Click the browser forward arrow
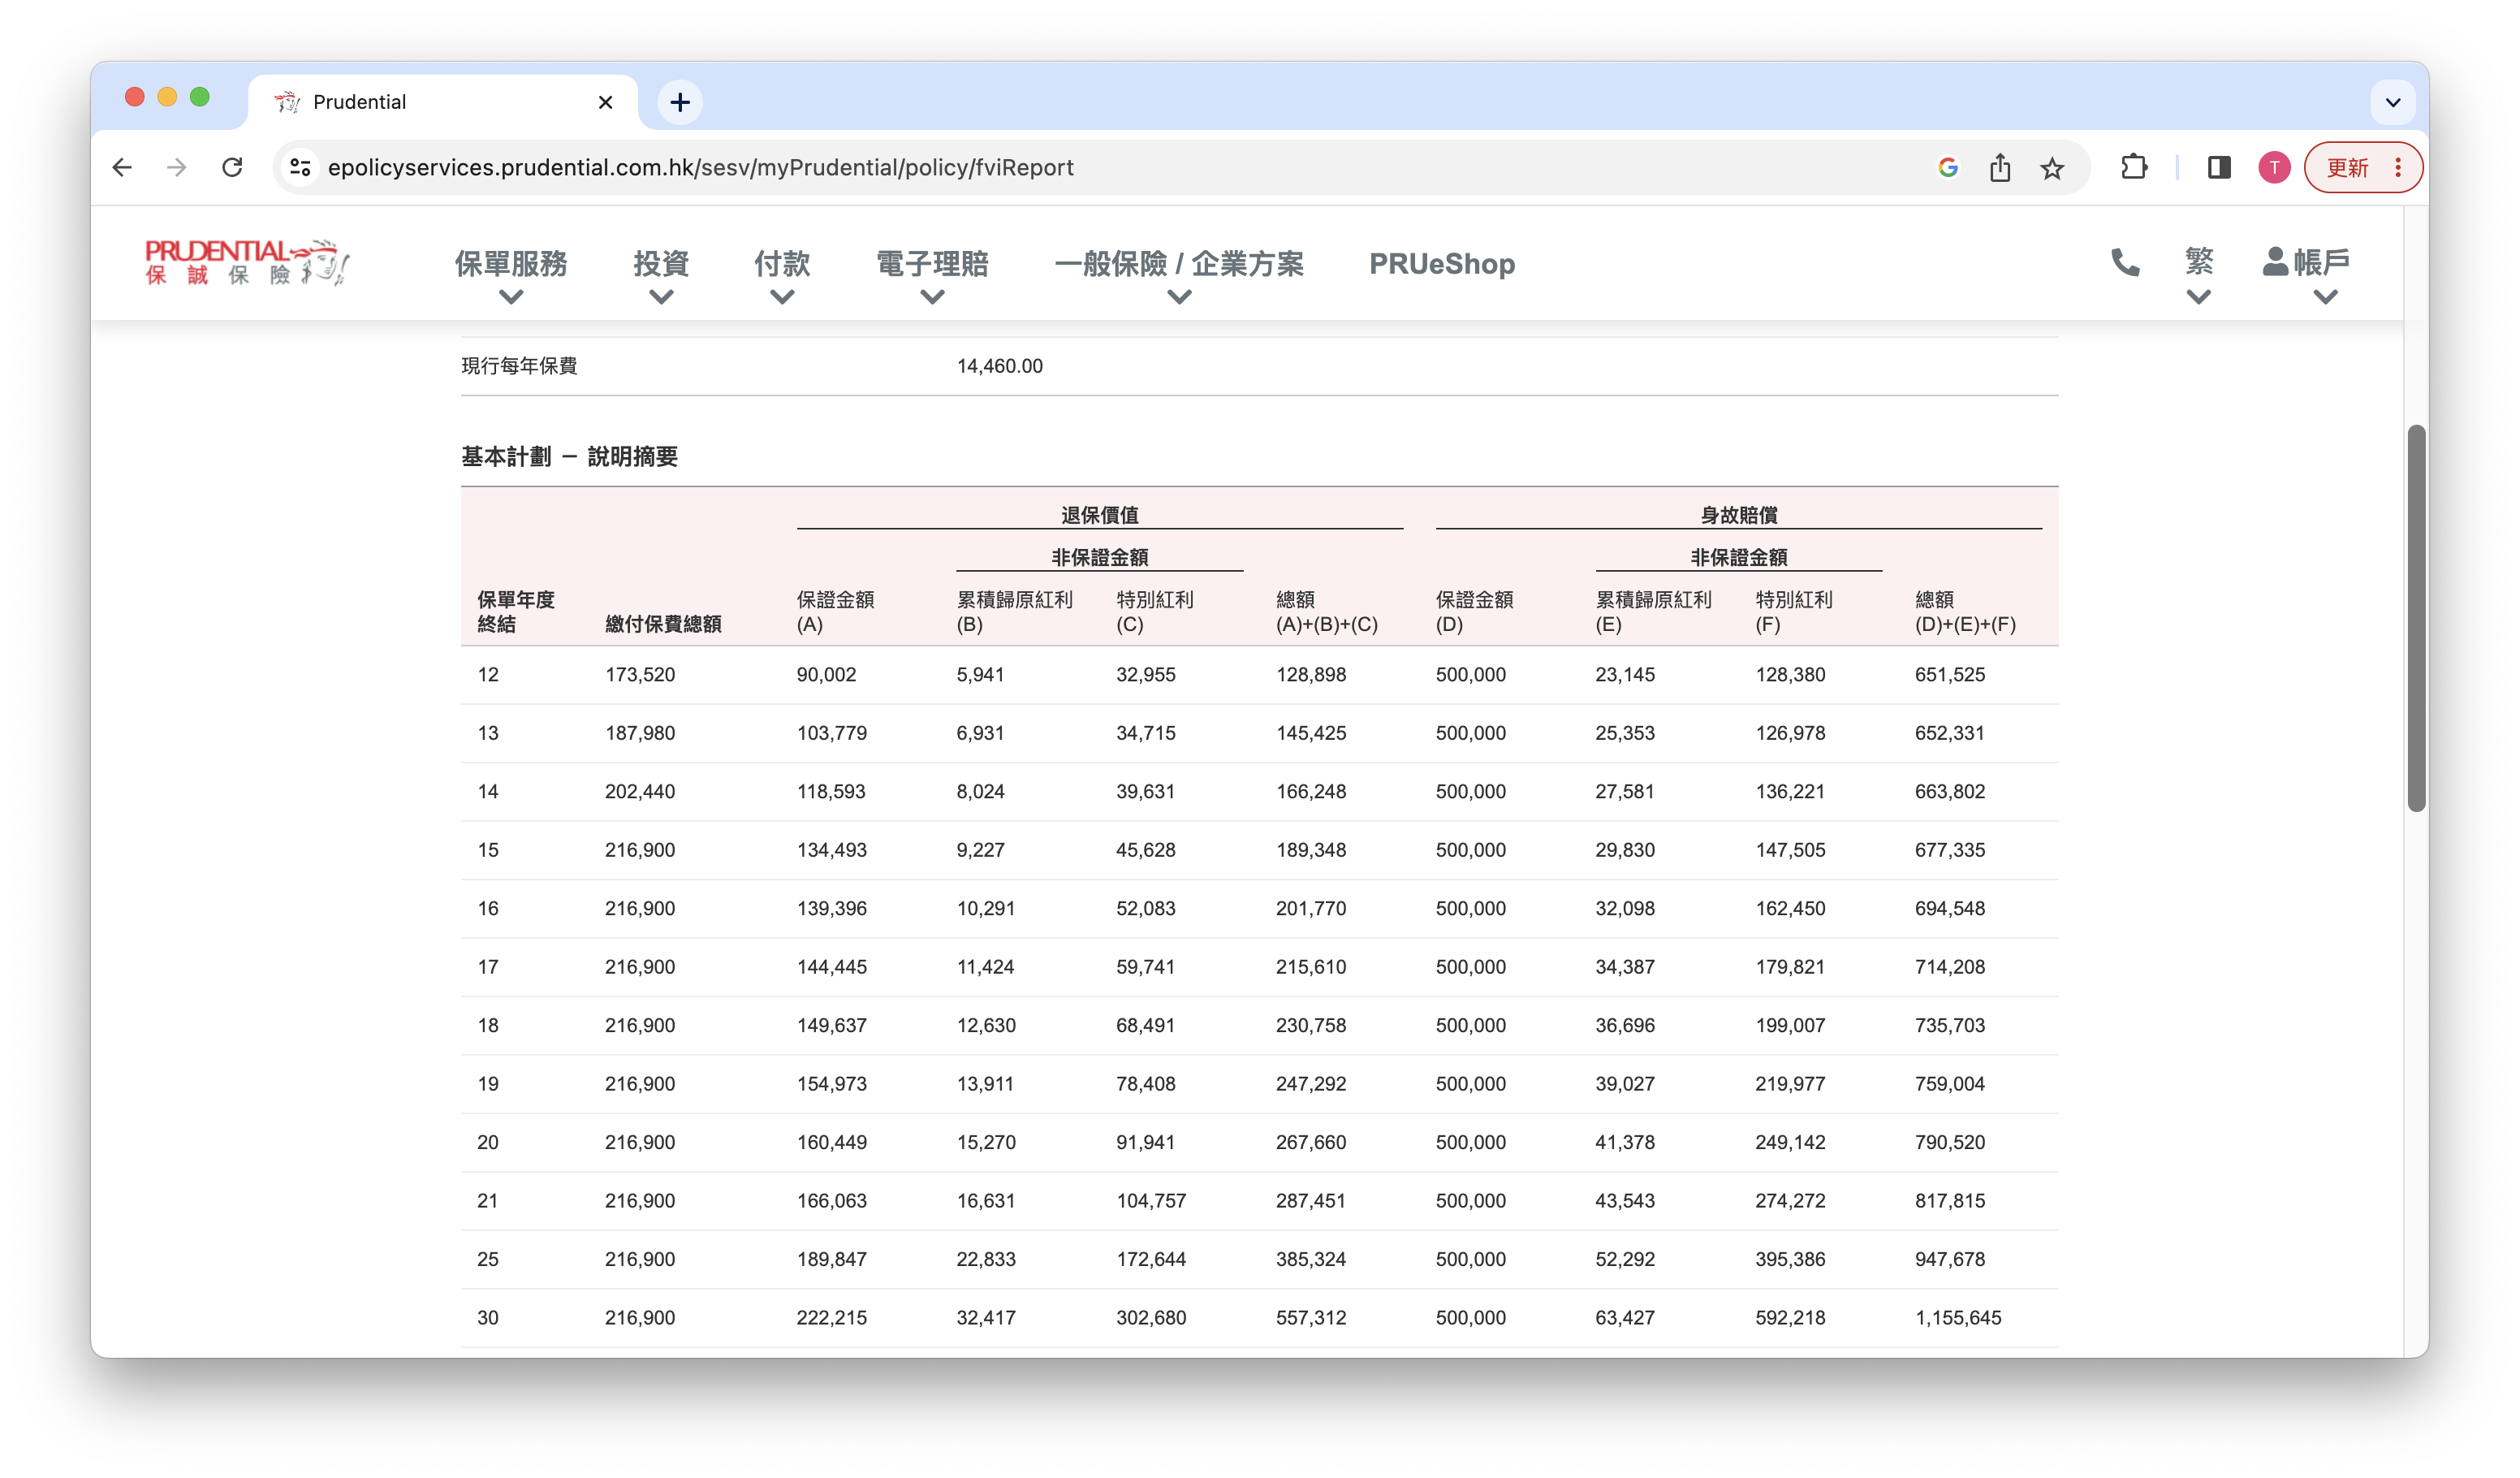Viewport: 2520px width, 1478px height. coord(177,167)
